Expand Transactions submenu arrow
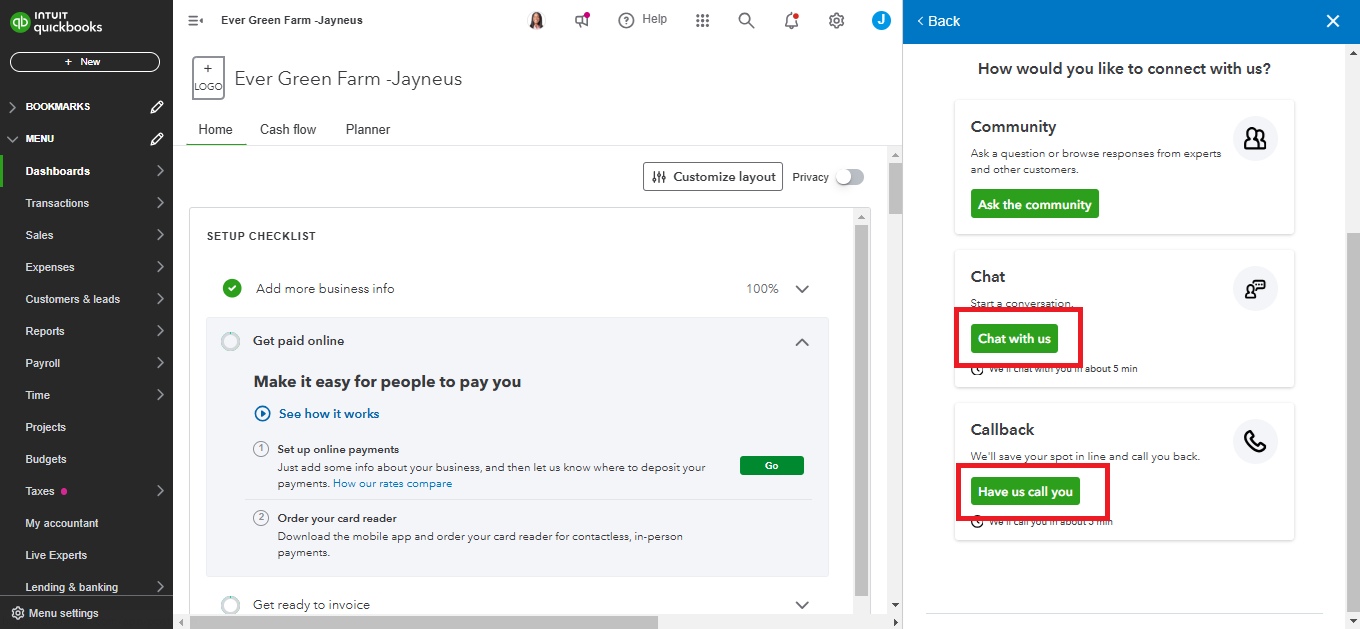Screen dimensions: 1360x629 point(160,203)
